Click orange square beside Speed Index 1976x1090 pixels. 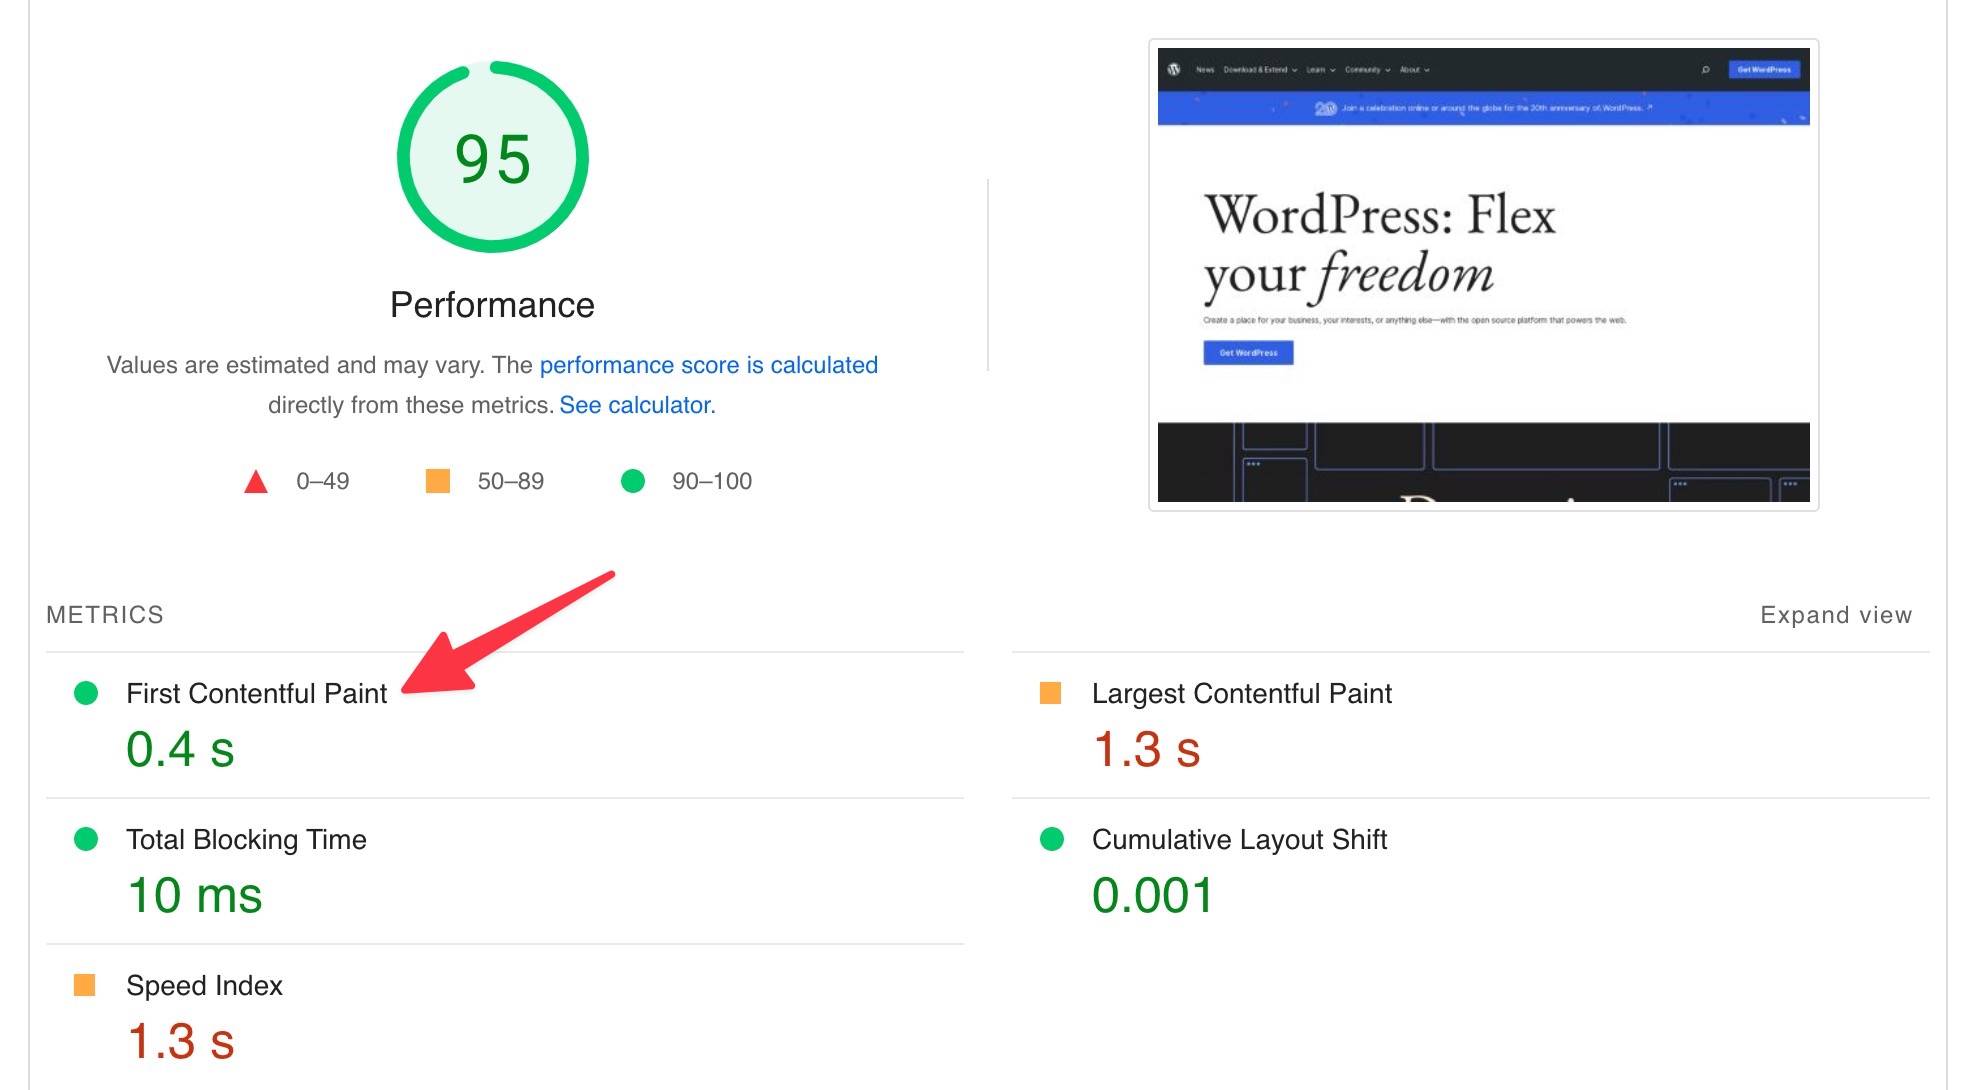(85, 985)
